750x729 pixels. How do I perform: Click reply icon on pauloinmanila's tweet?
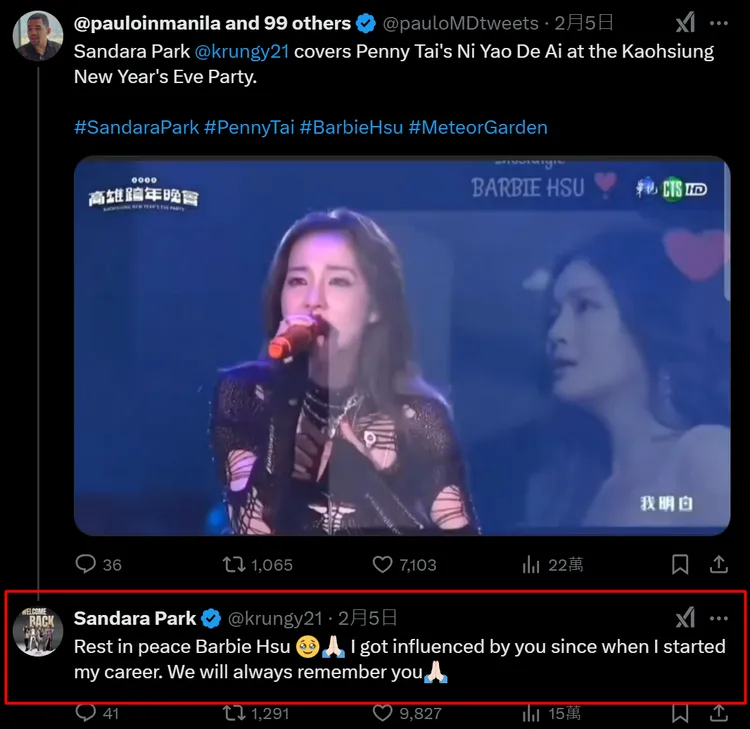click(87, 565)
